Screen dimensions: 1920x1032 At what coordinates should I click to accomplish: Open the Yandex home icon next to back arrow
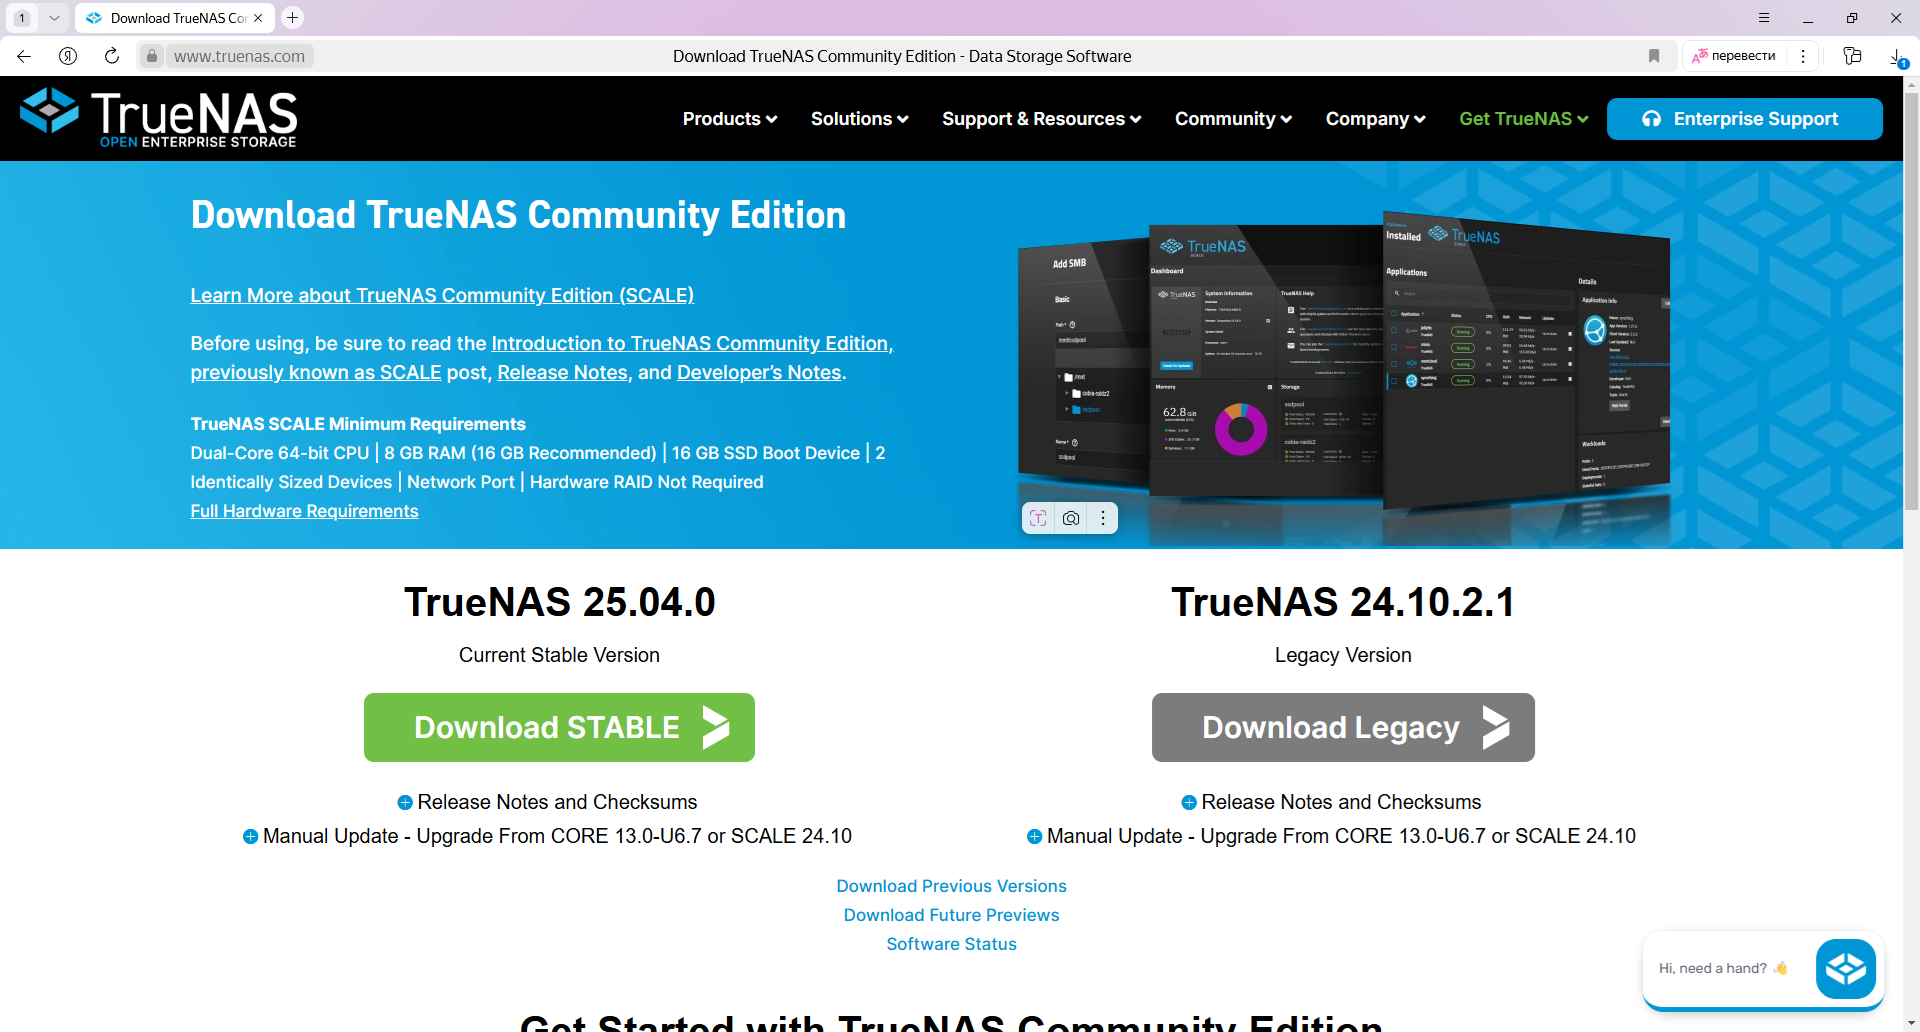(68, 56)
